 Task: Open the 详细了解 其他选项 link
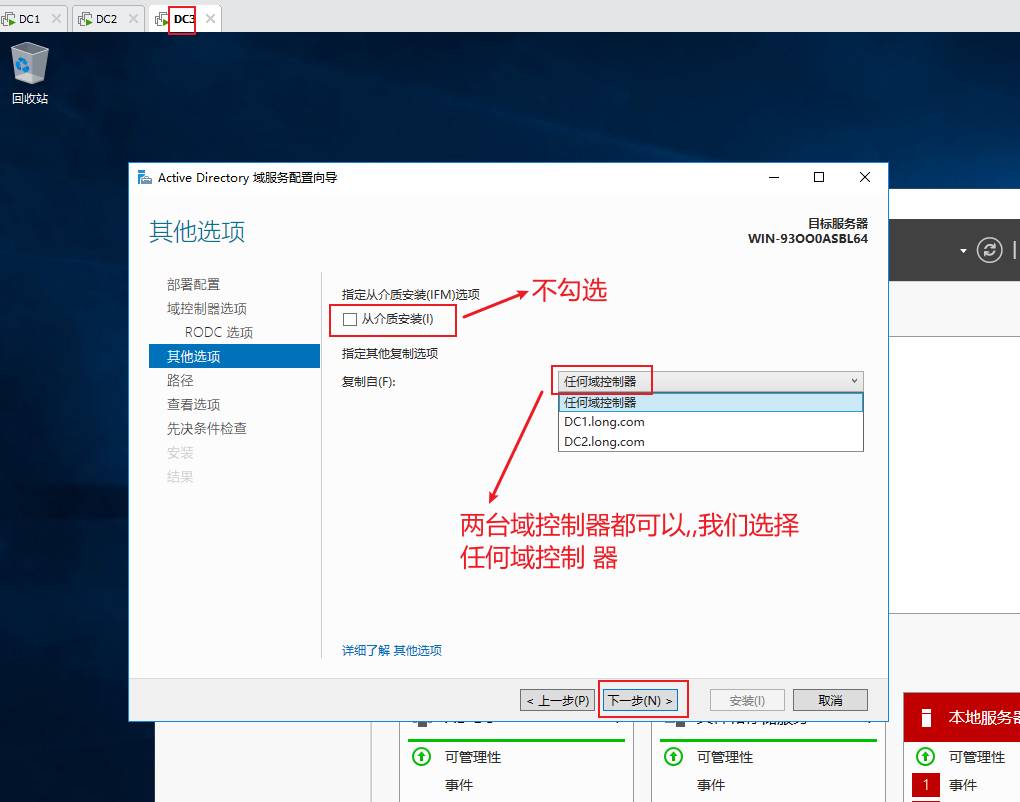click(x=392, y=650)
